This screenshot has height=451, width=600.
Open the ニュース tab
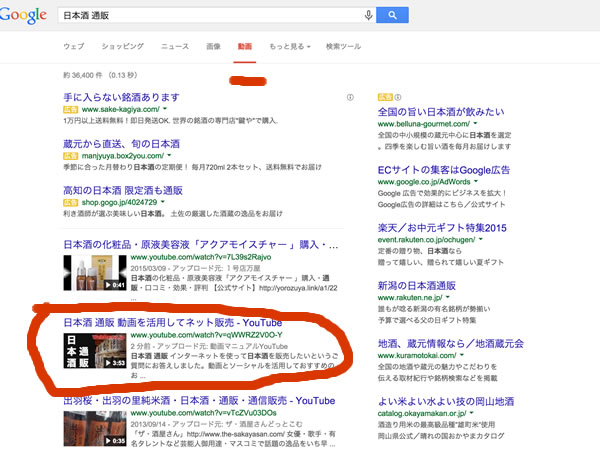(175, 47)
